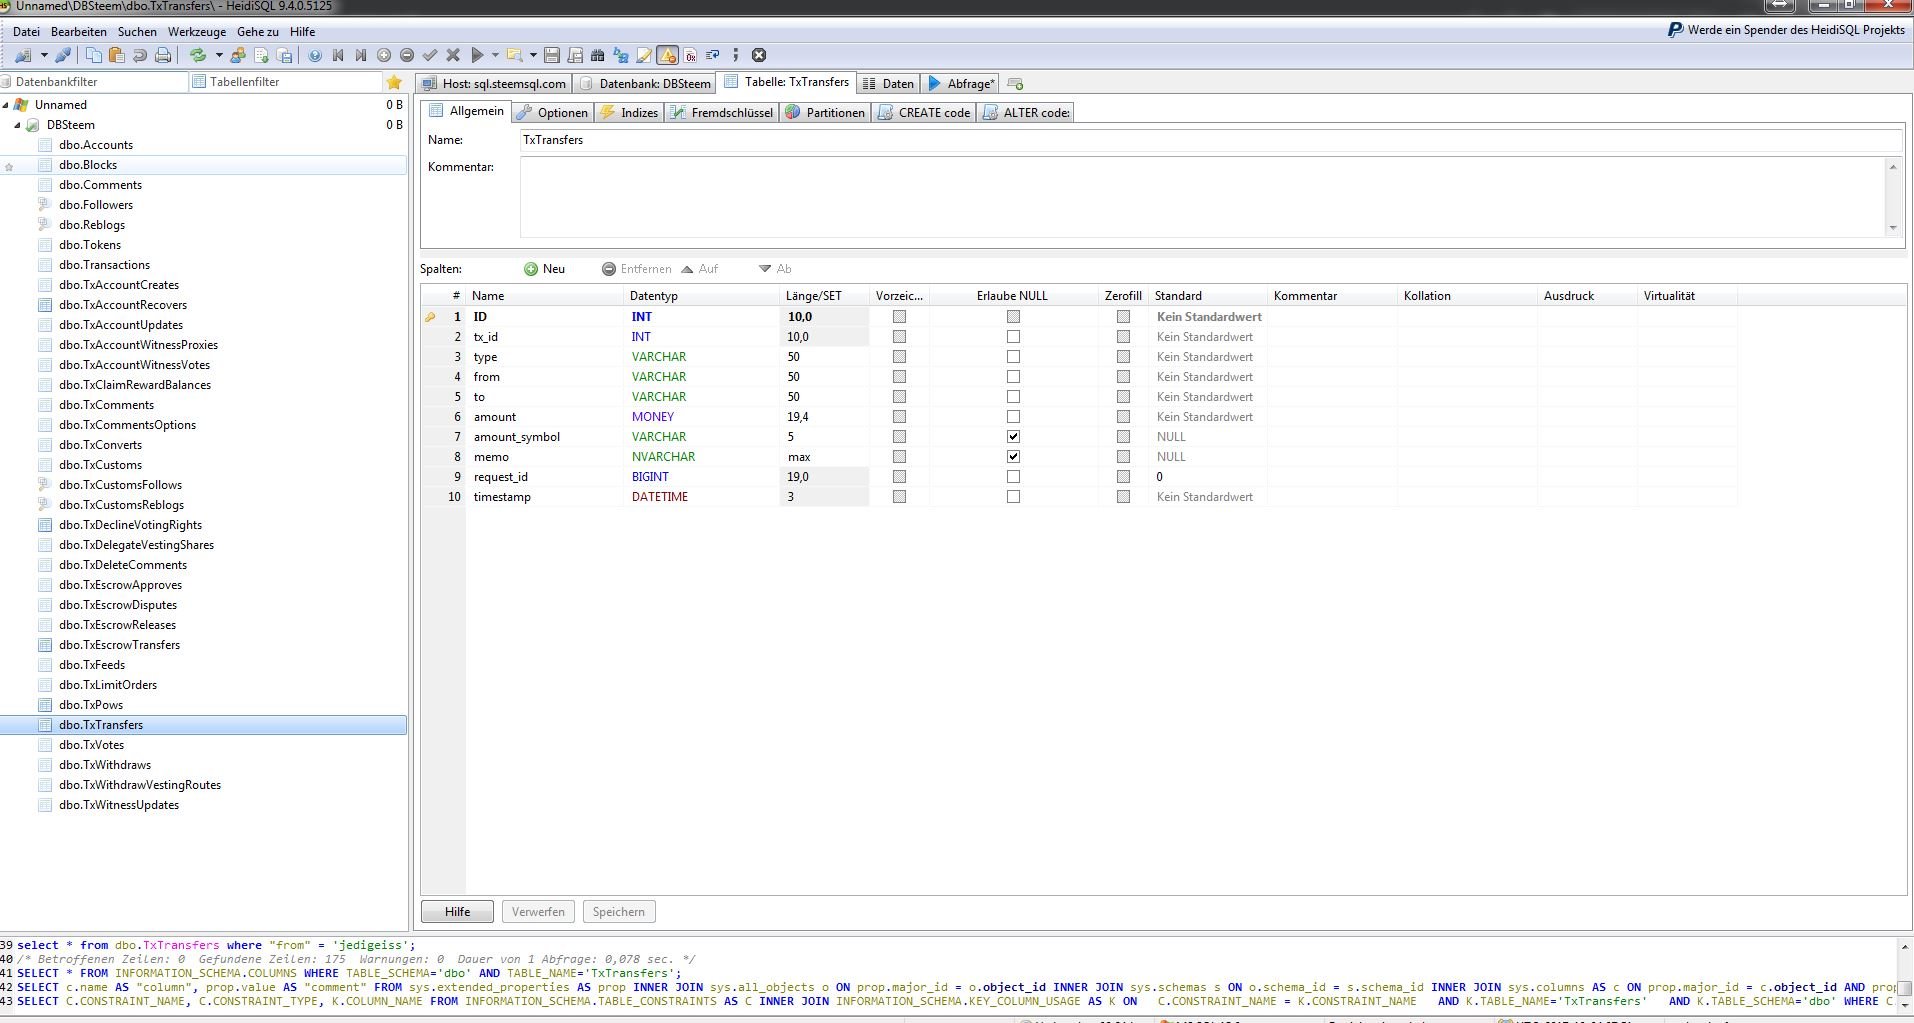Switch to the Indizes tab
The height and width of the screenshot is (1023, 1914).
click(x=630, y=113)
